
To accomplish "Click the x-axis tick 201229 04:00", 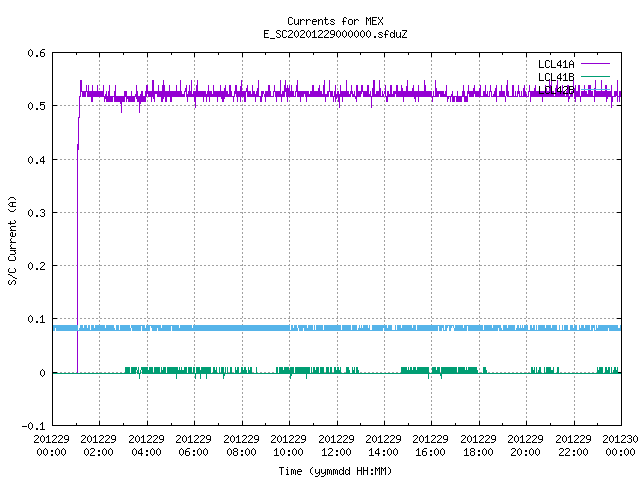I will (x=146, y=445).
